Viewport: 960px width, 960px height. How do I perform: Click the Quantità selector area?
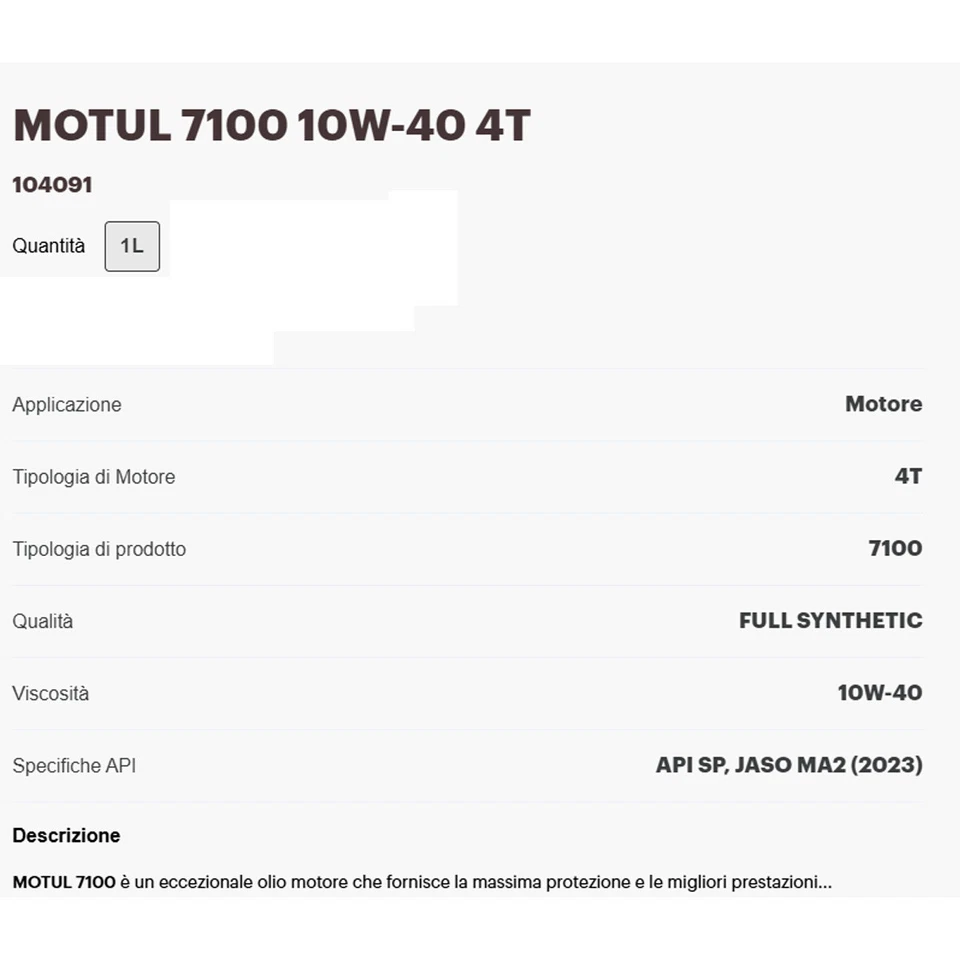47,246
